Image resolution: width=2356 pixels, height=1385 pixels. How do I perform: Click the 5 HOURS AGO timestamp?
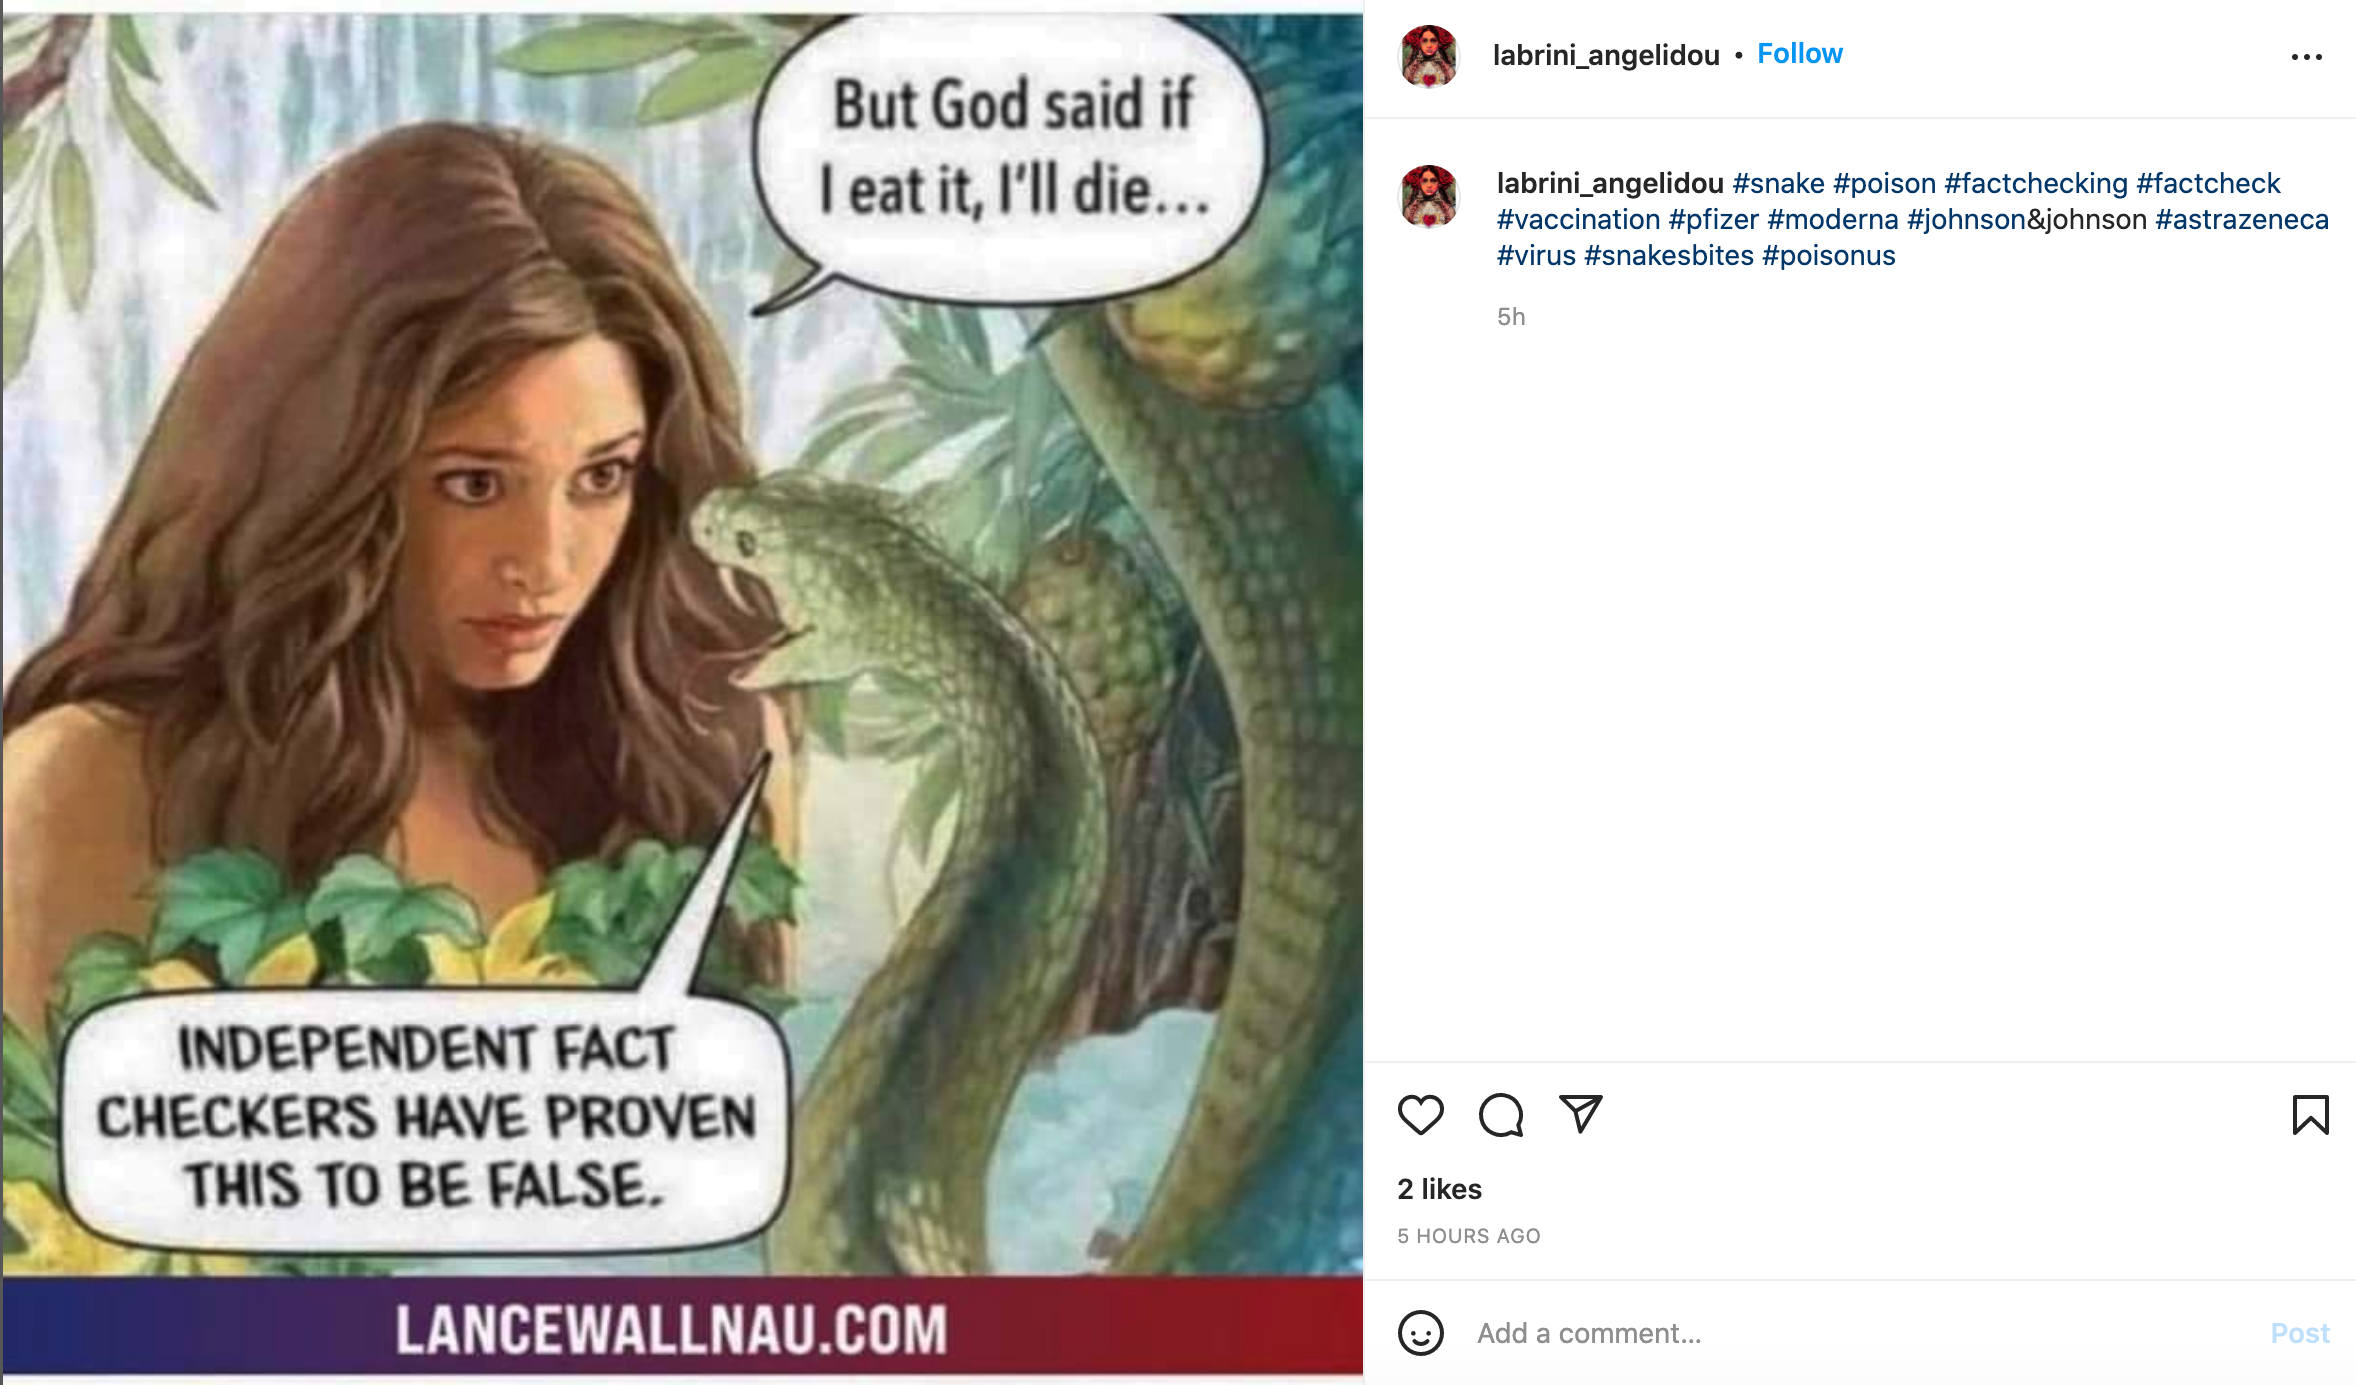coord(1468,1236)
